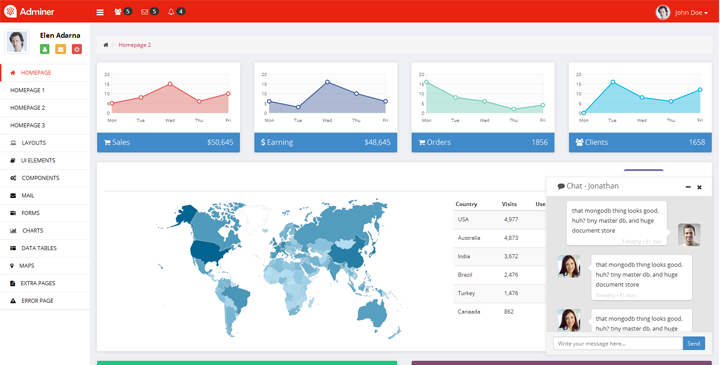This screenshot has height=365, width=720.
Task: Close the Chat - Jonathan panel
Action: 699,187
